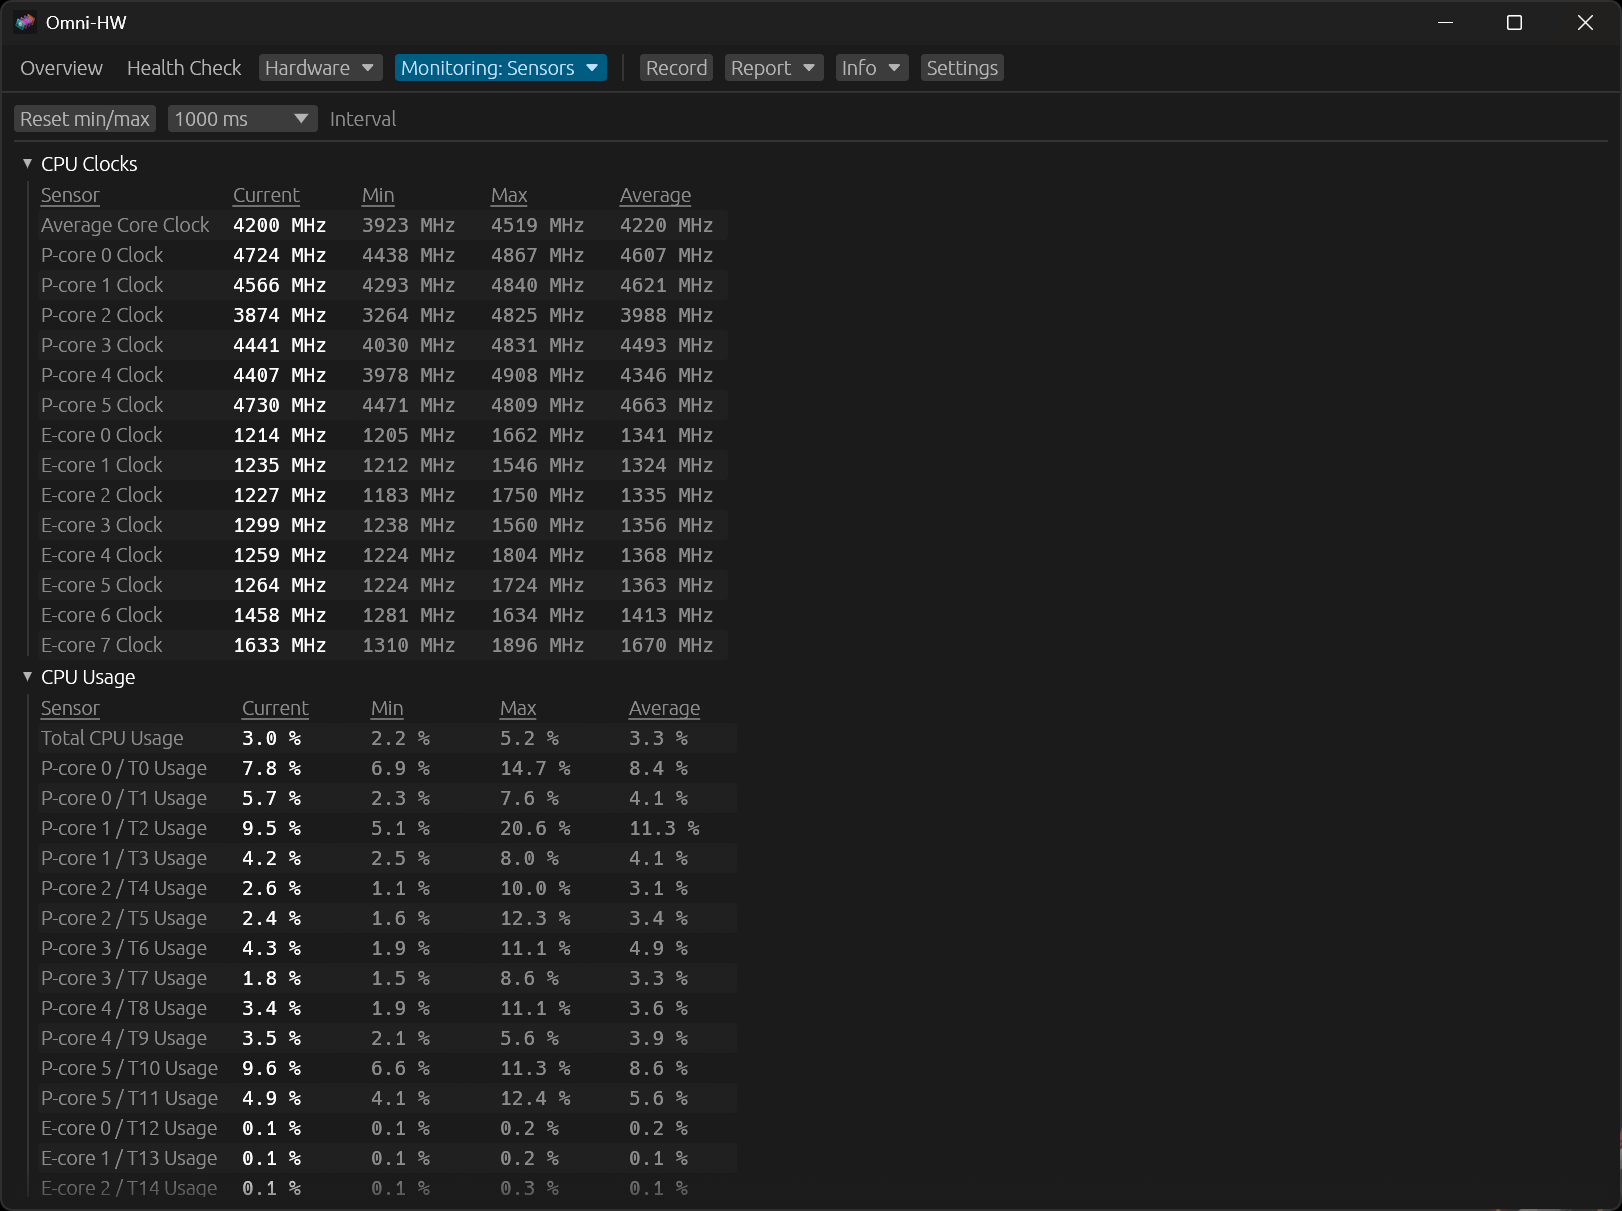Select the P-core 3 Clock sensor
Screen dimensions: 1622x1211
[382, 345]
